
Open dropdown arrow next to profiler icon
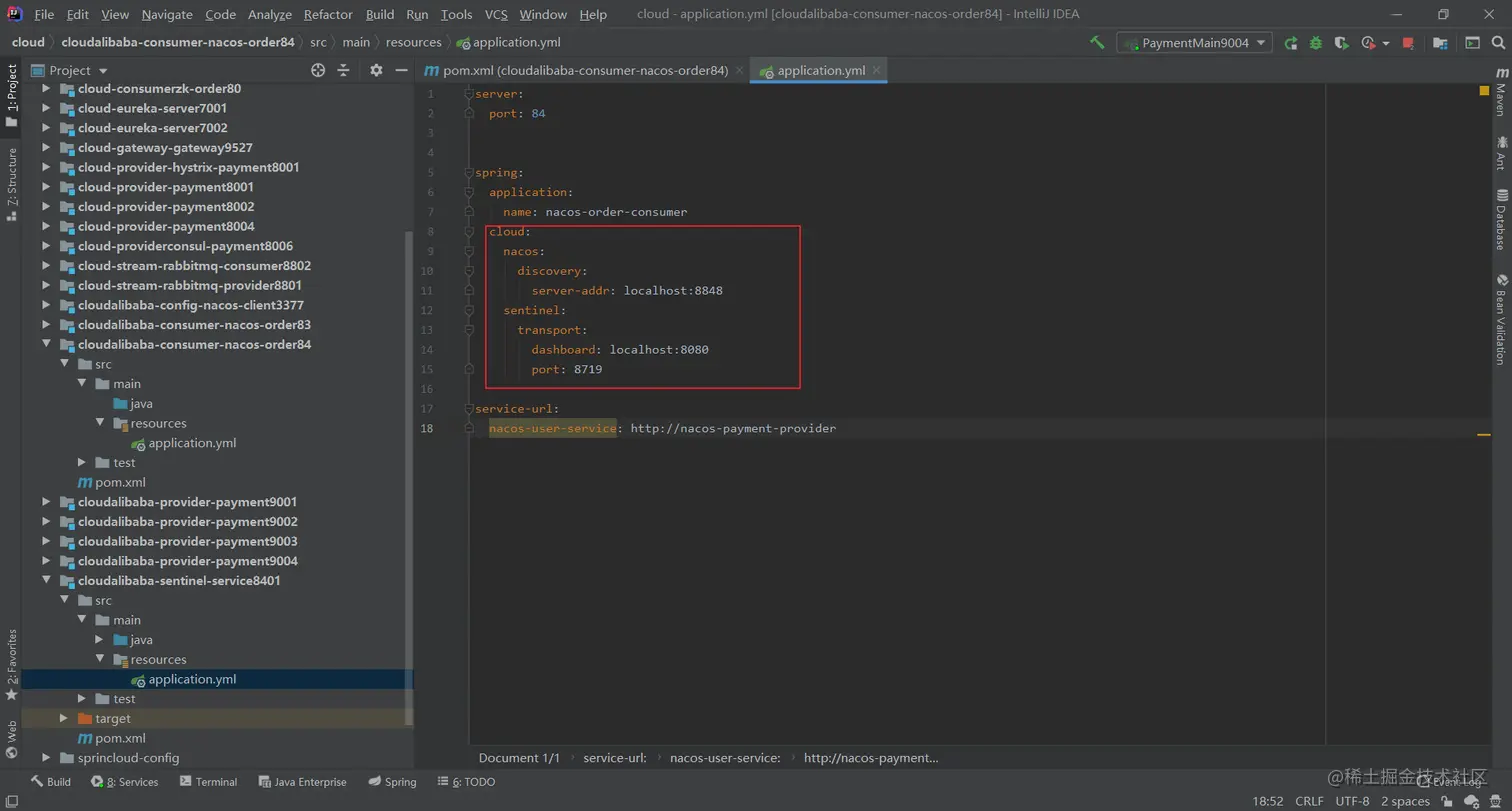1386,44
